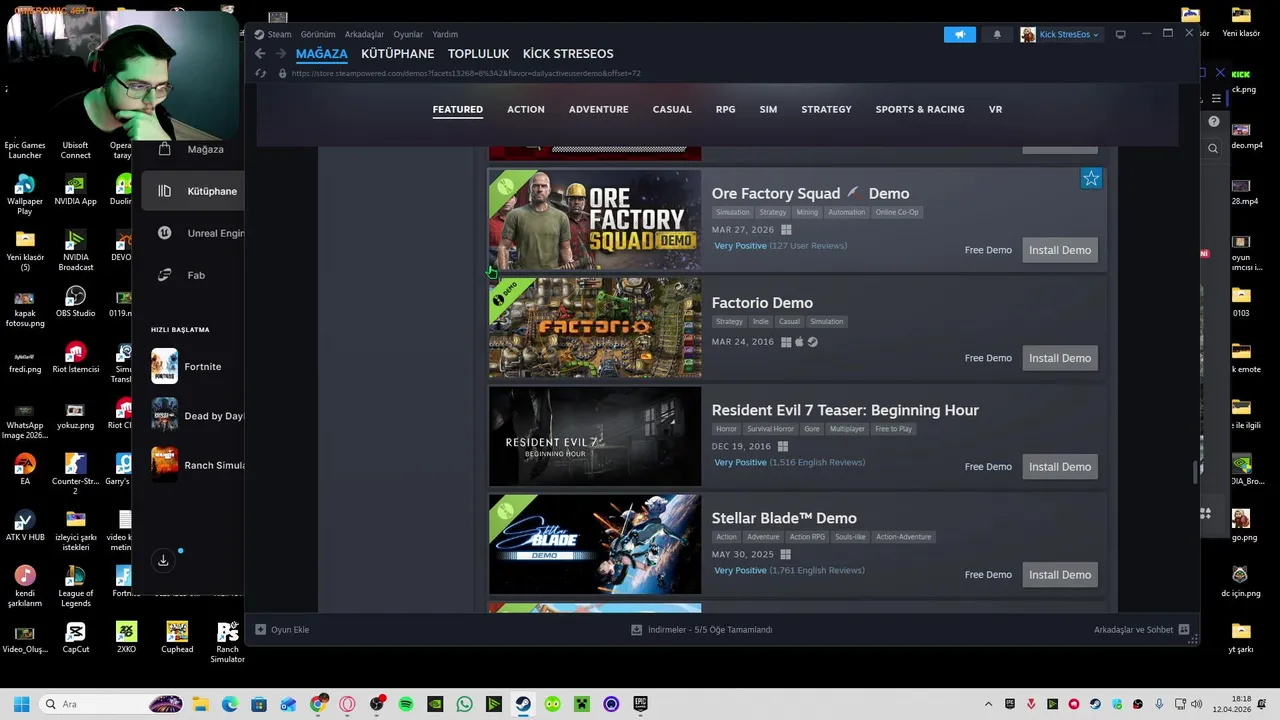Viewport: 1280px width, 720px height.
Task: Install the Factorio demo
Action: tap(1060, 358)
